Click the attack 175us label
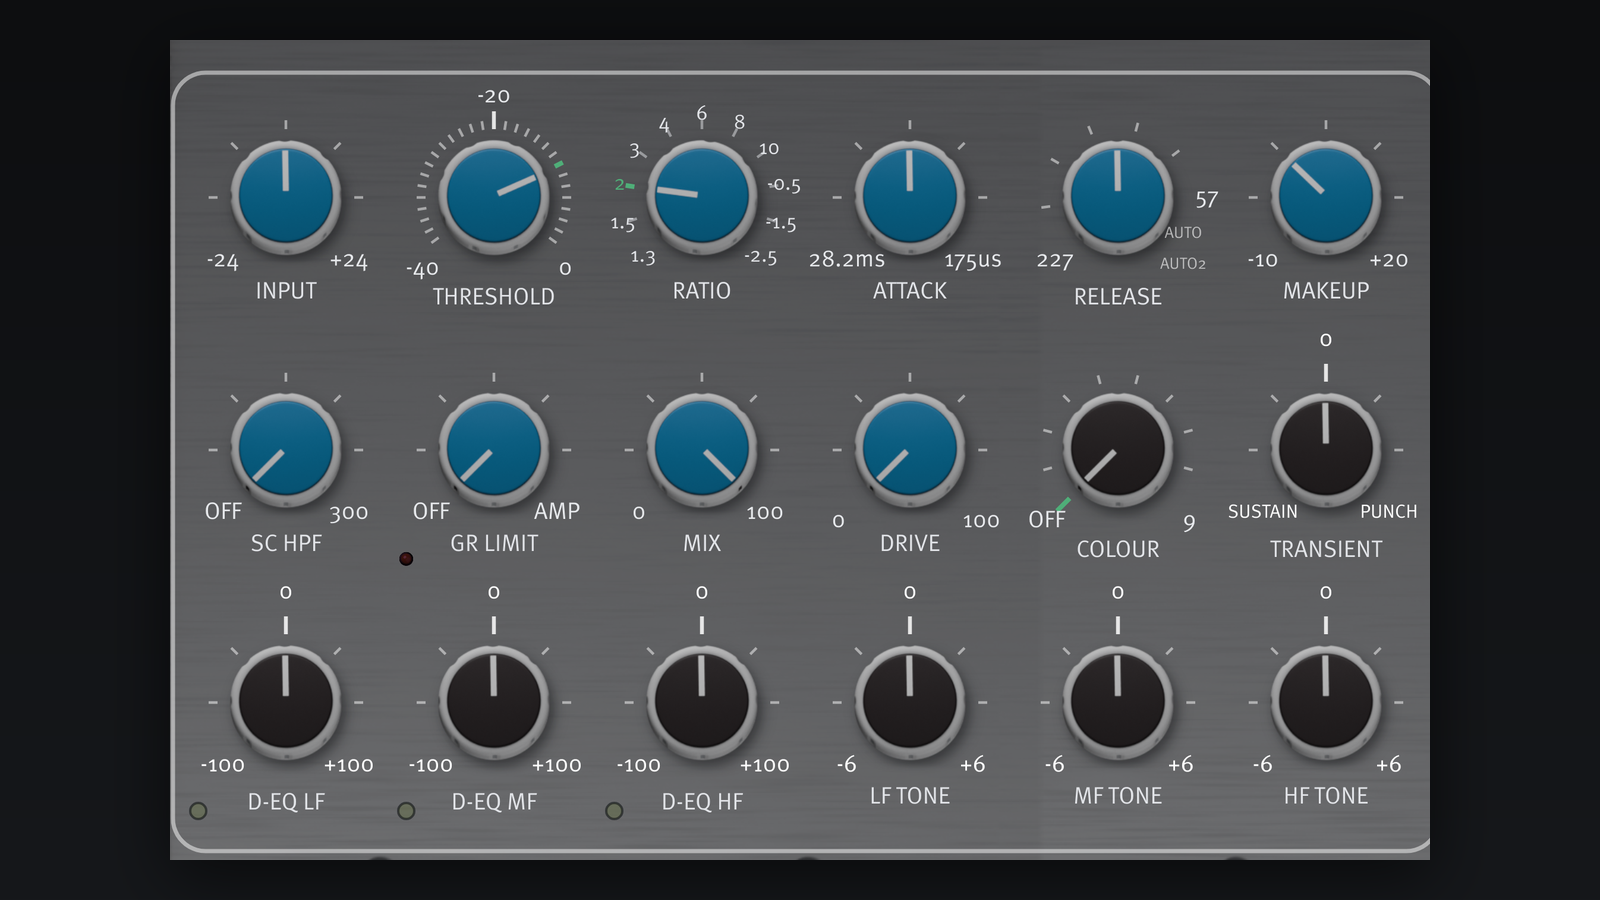 coord(973,260)
